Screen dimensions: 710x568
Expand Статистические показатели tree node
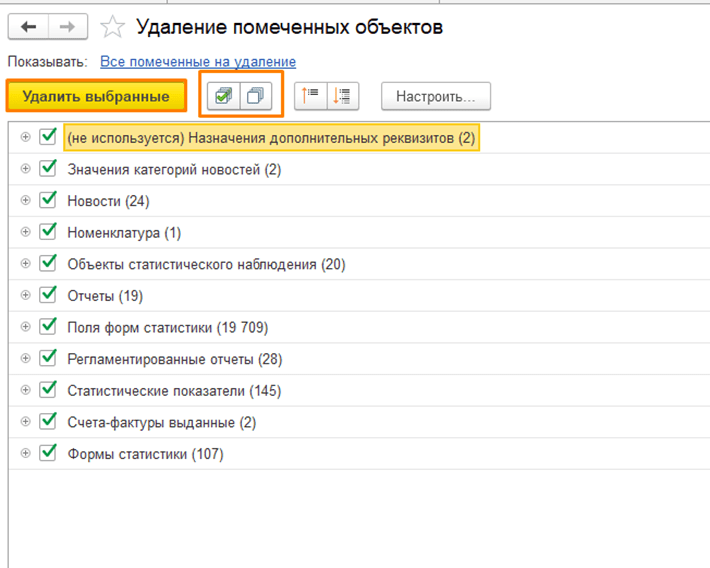[x=25, y=391]
